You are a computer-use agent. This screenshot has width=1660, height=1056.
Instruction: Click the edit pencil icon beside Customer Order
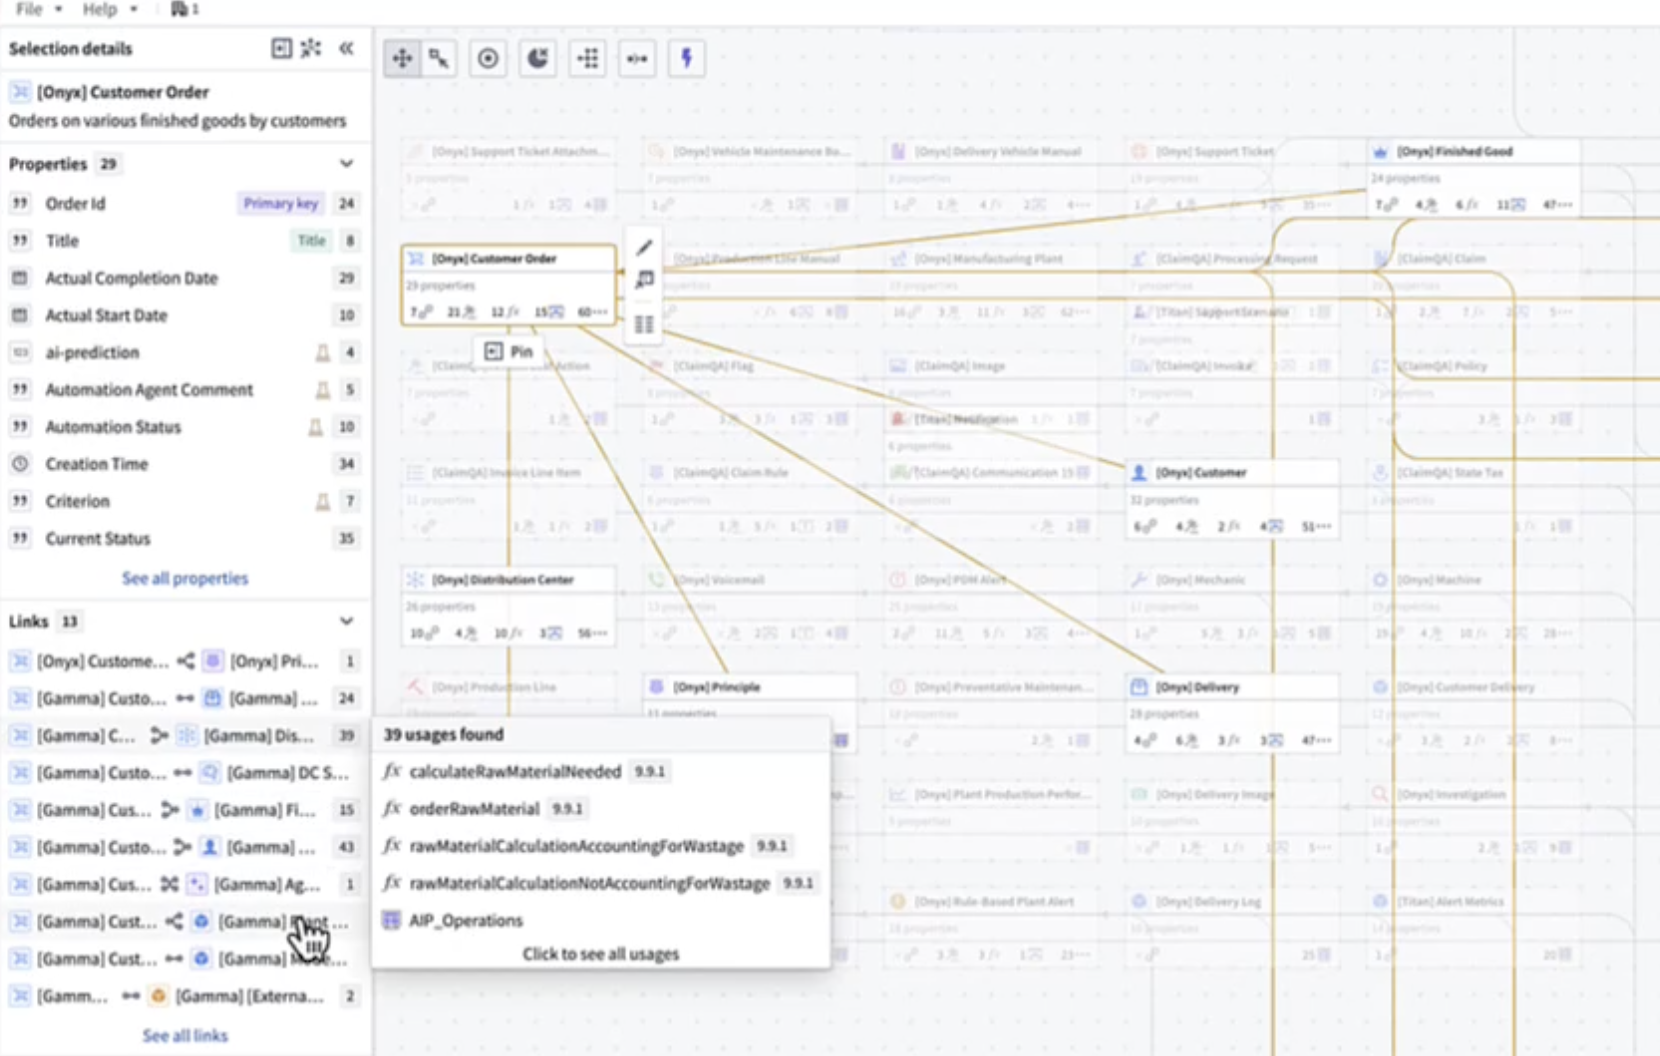[644, 247]
